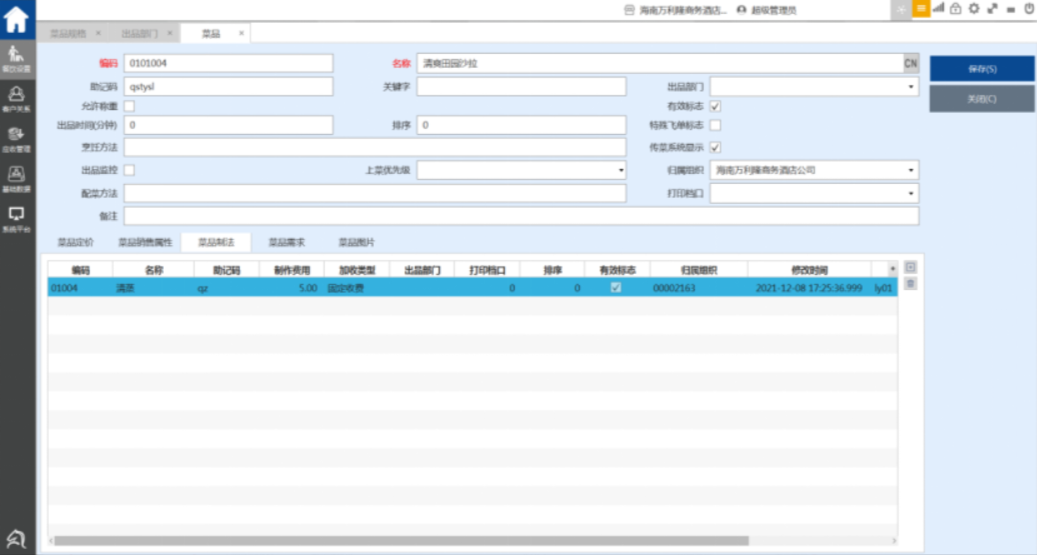
Task: Toggle fullscreen with the arrows icon
Action: tap(993, 9)
